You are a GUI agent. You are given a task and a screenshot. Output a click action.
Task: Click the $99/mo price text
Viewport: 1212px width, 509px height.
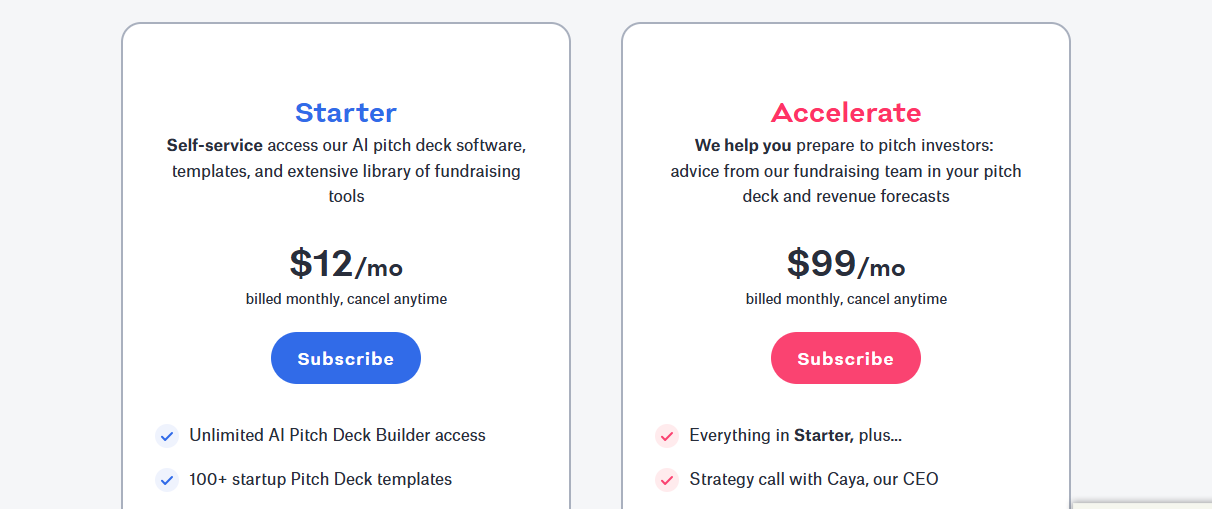846,264
